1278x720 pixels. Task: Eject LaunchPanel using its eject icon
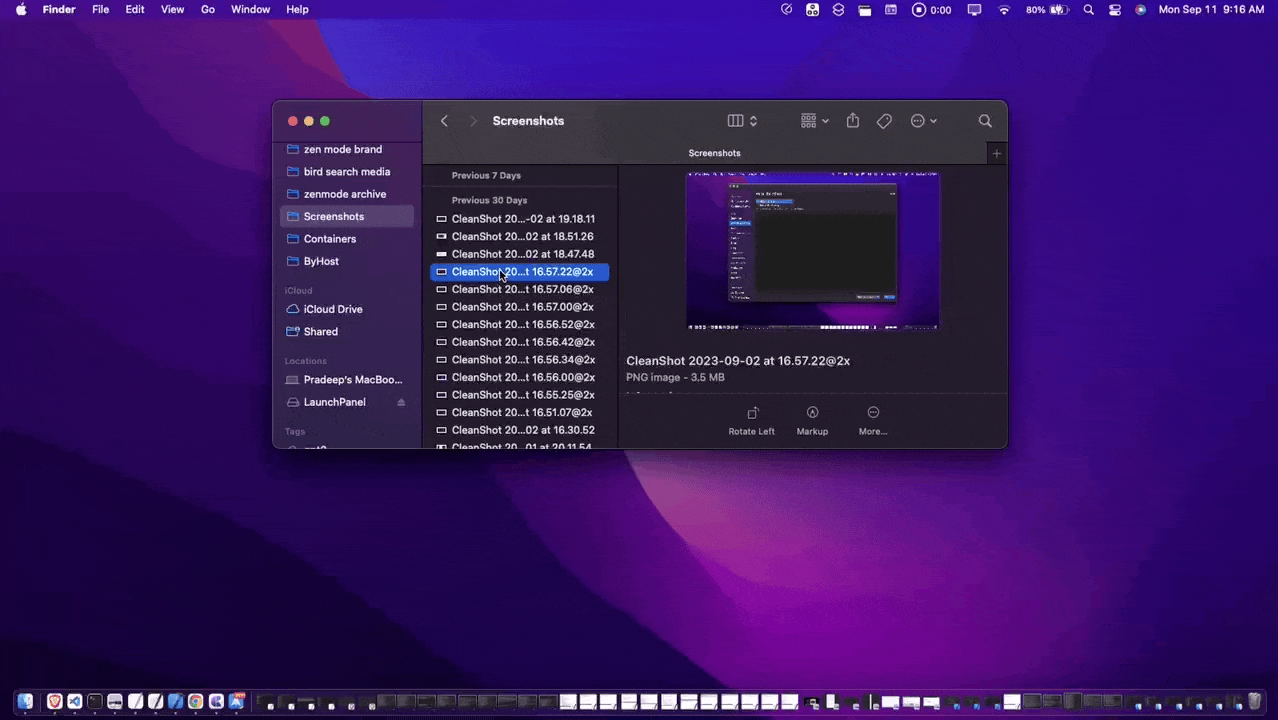click(x=401, y=402)
